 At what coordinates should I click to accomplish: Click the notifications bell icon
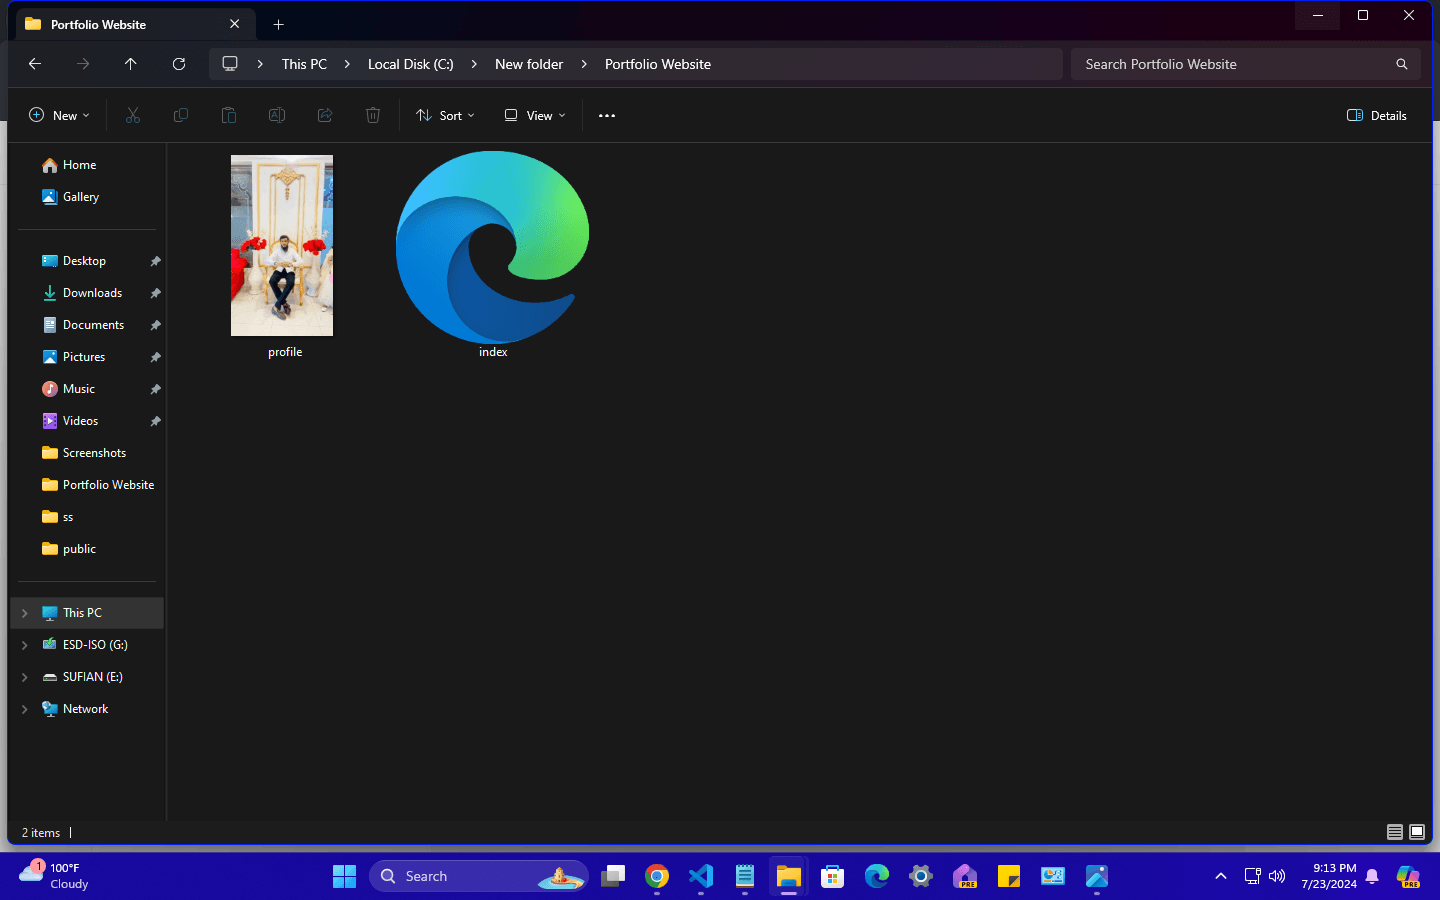1372,876
